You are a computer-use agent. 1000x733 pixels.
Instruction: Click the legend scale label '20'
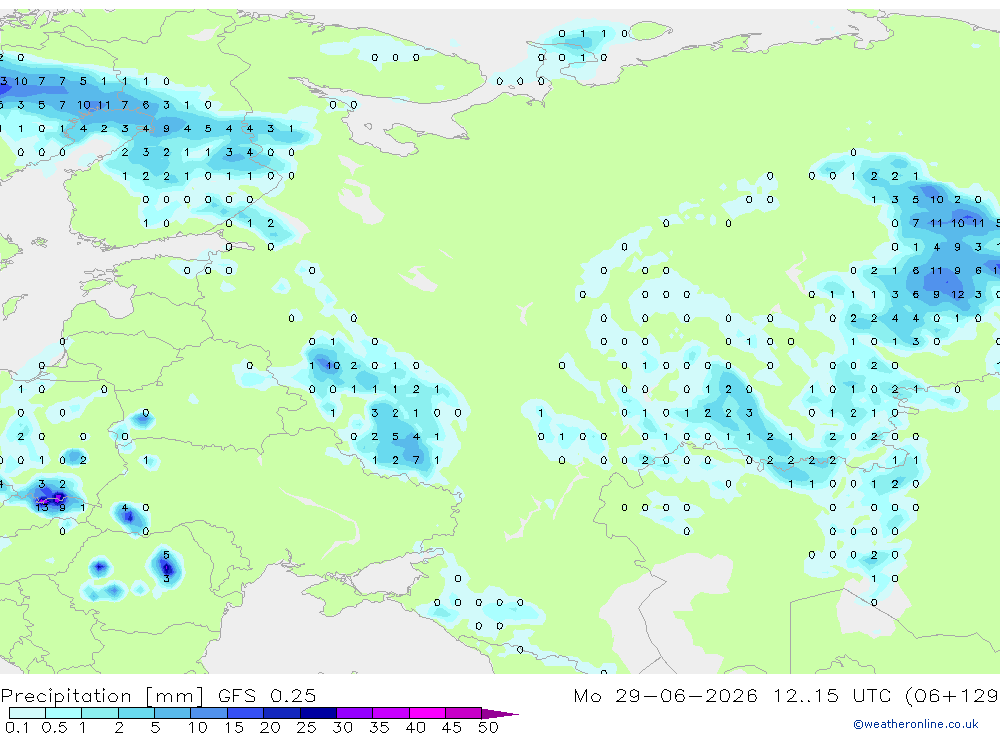(270, 727)
